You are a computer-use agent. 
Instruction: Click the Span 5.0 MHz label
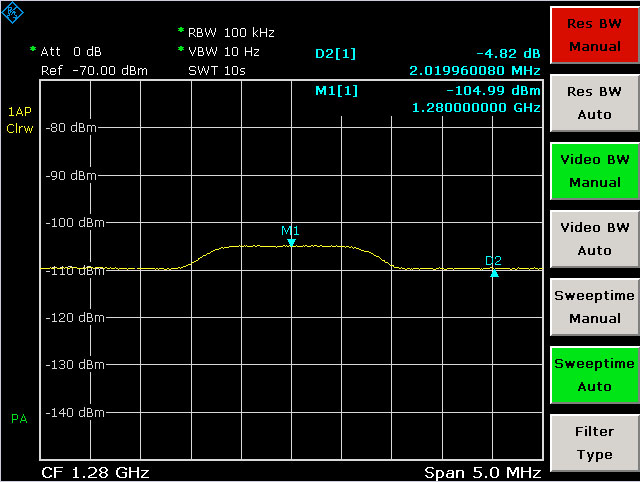tap(482, 471)
